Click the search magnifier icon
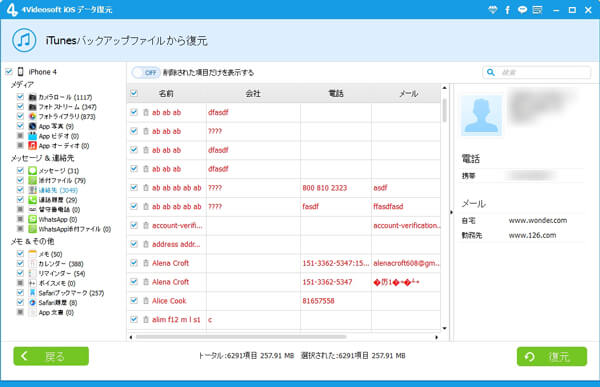 (x=491, y=72)
